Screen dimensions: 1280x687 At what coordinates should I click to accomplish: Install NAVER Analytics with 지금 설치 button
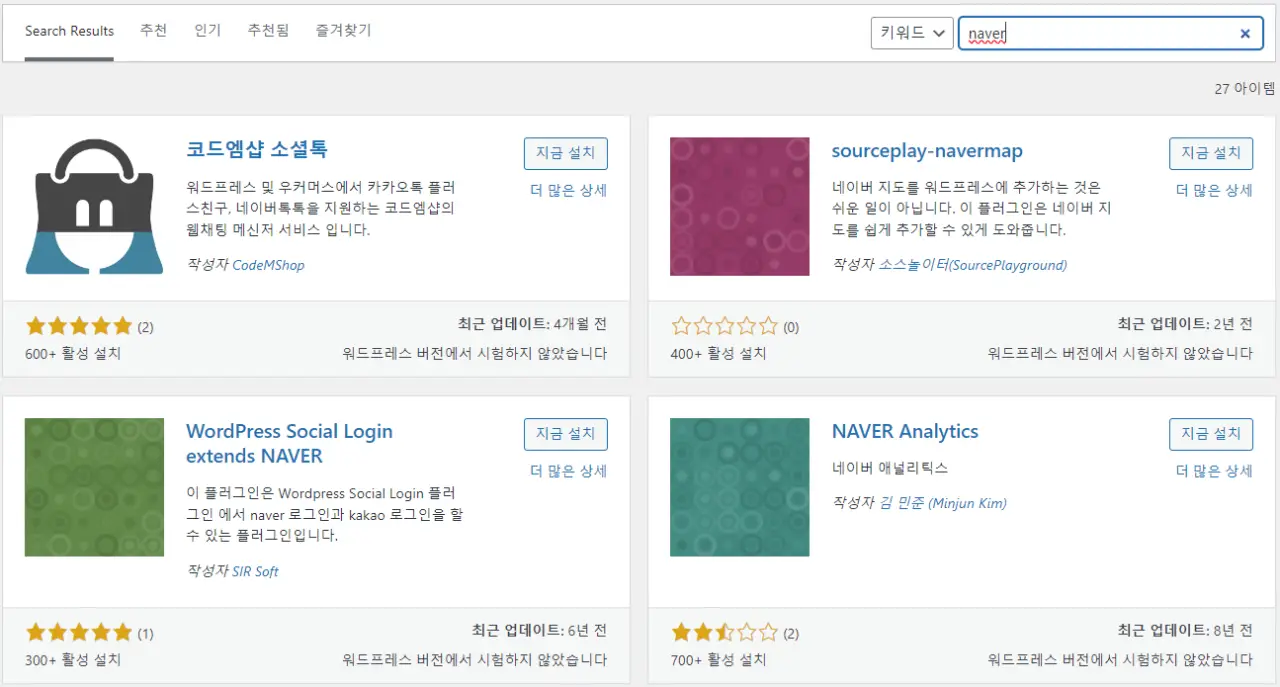[x=1211, y=434]
